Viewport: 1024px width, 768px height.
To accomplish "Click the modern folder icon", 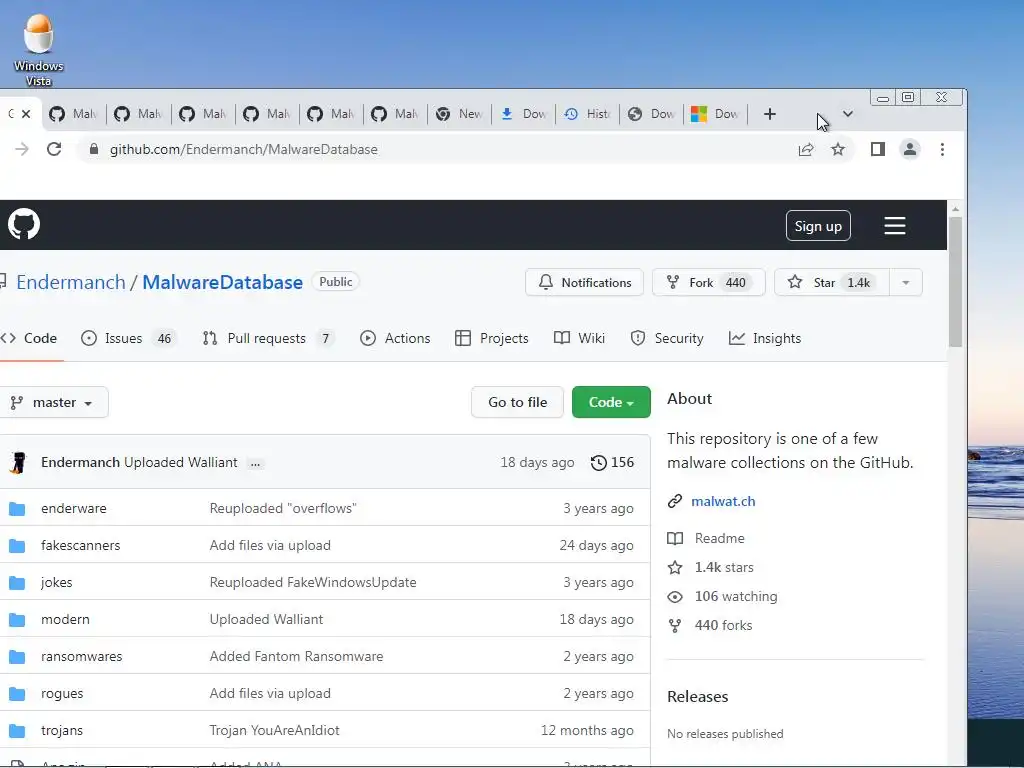I will [17, 620].
